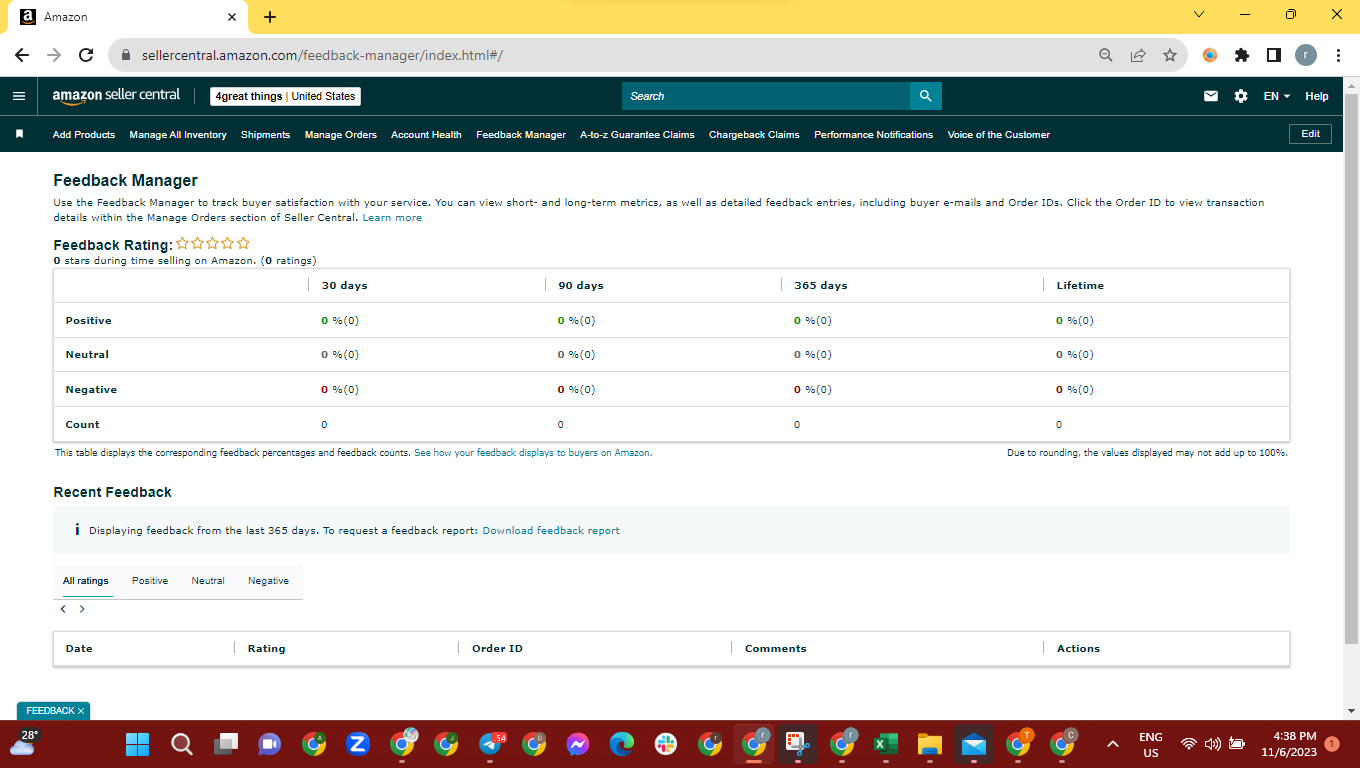Reload the current page
Image resolution: width=1360 pixels, height=768 pixels.
point(86,55)
